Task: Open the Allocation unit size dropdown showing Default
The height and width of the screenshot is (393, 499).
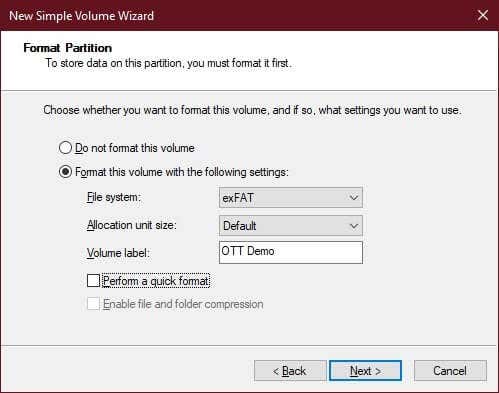Action: coord(291,226)
